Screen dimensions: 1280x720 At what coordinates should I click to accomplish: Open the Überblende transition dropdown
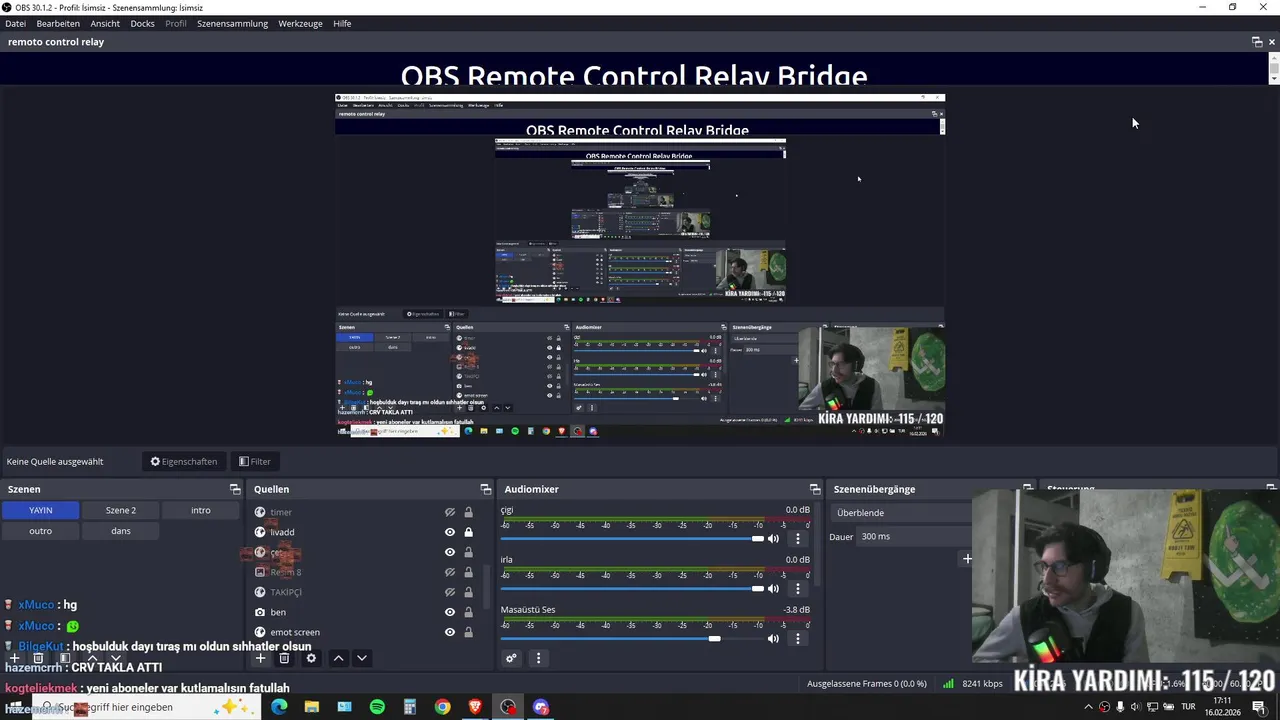coord(901,513)
